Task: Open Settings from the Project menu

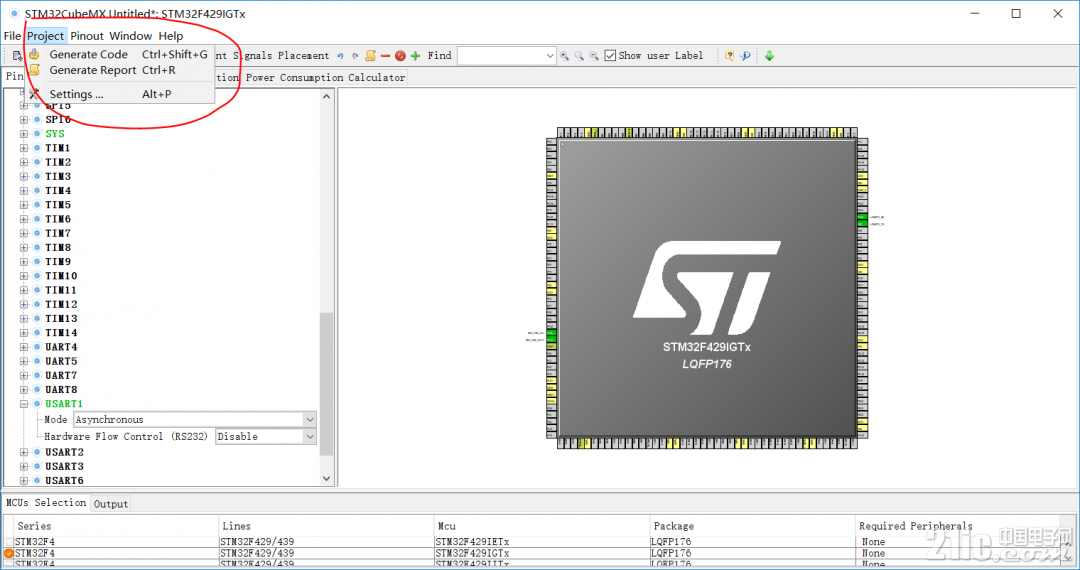Action: (x=118, y=94)
